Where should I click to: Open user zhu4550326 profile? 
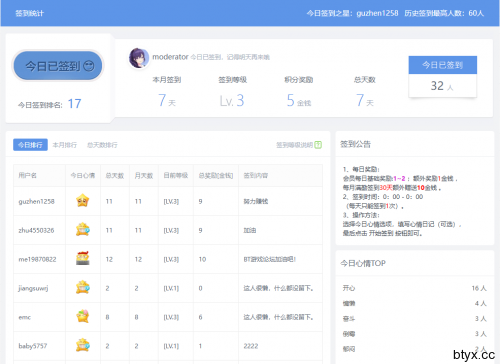pyautogui.click(x=36, y=230)
